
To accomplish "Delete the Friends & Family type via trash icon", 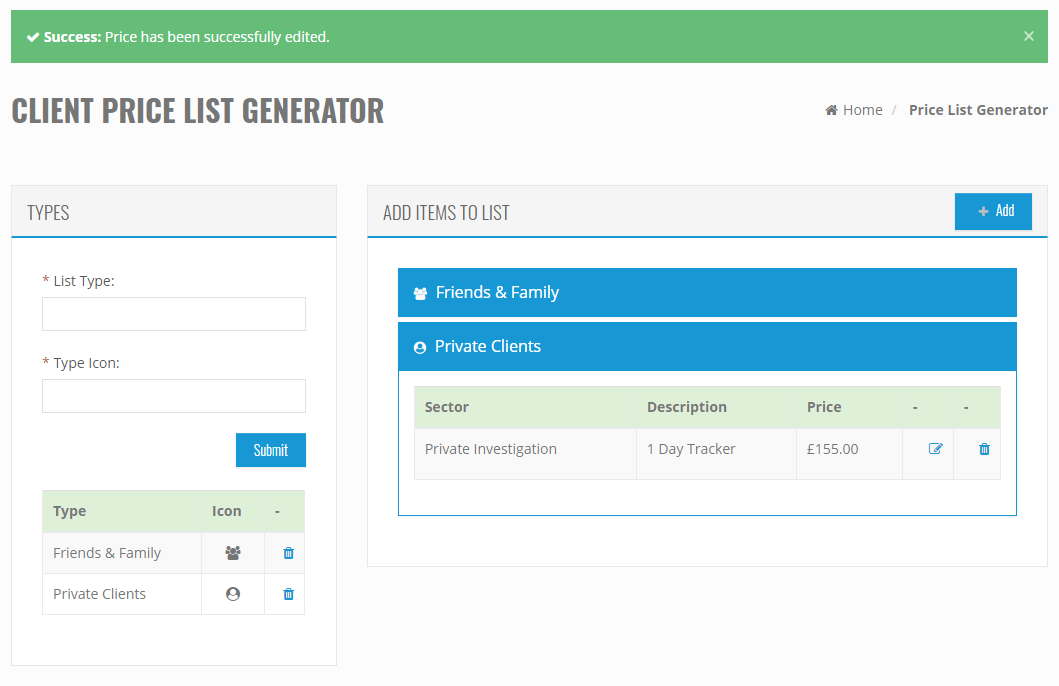I will pyautogui.click(x=285, y=552).
